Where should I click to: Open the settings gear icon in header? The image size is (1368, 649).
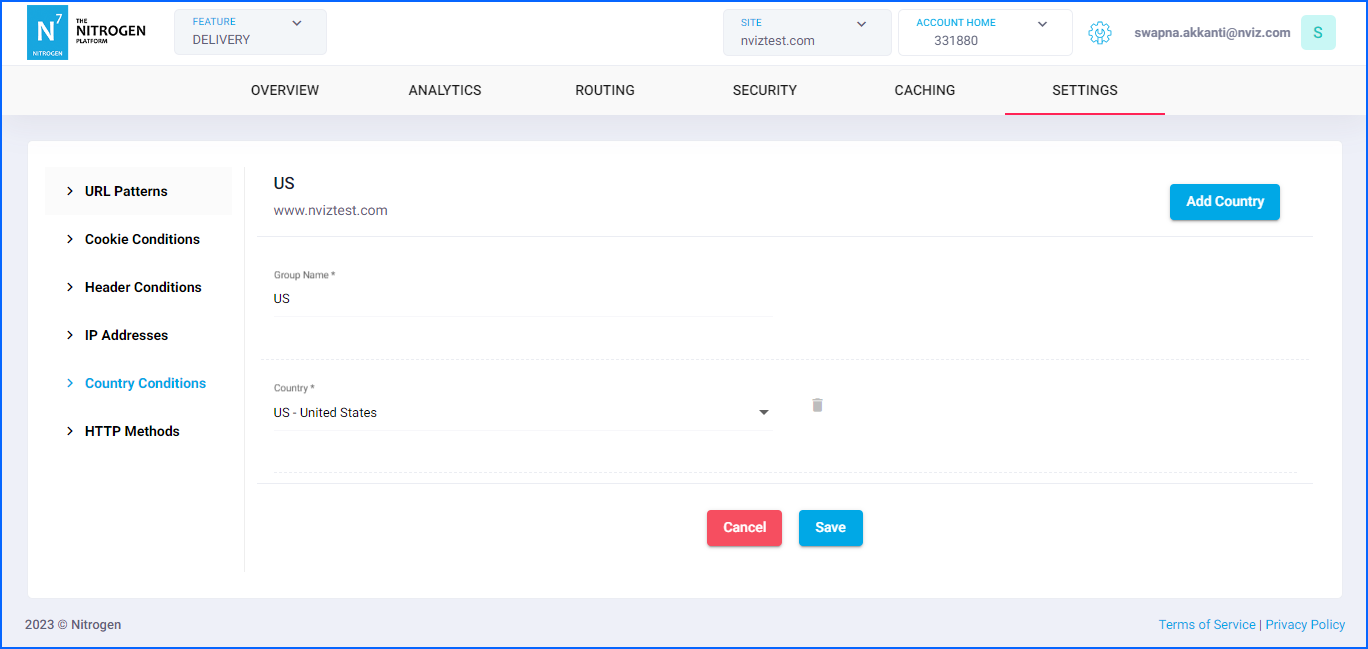pos(1099,33)
